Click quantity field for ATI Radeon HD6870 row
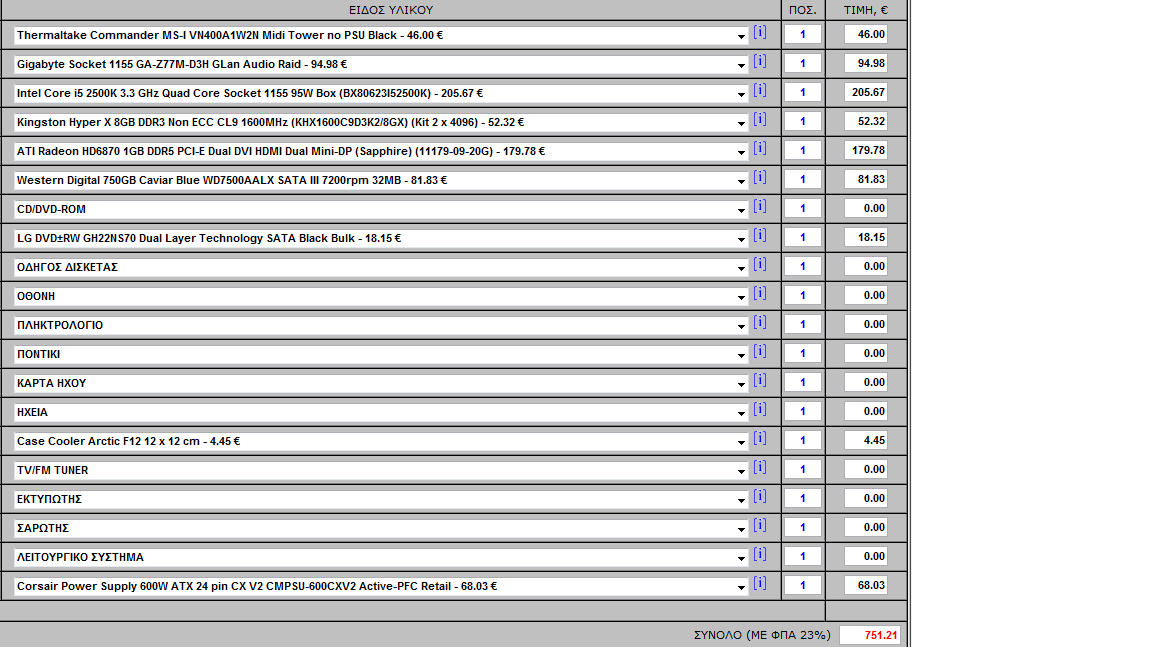 [x=802, y=151]
